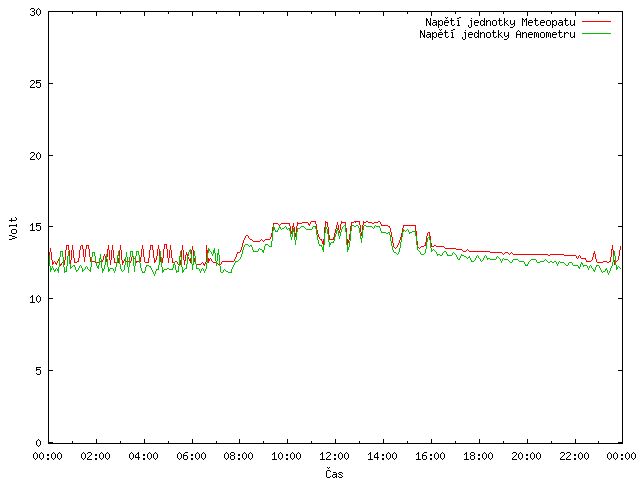The image size is (640, 480).
Task: Click the legend label "Napětí jednotky Meteopatu"
Action: tap(500, 22)
